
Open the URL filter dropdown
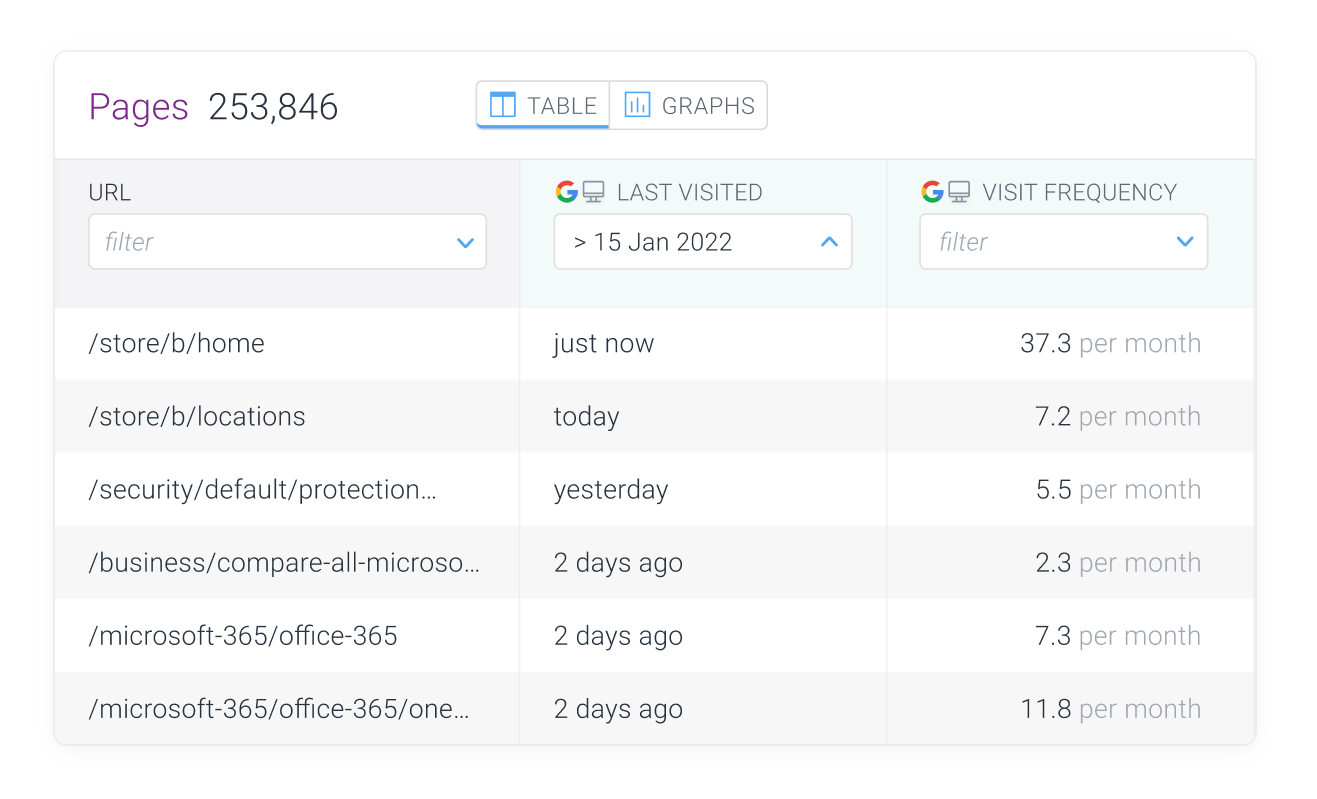coord(464,241)
